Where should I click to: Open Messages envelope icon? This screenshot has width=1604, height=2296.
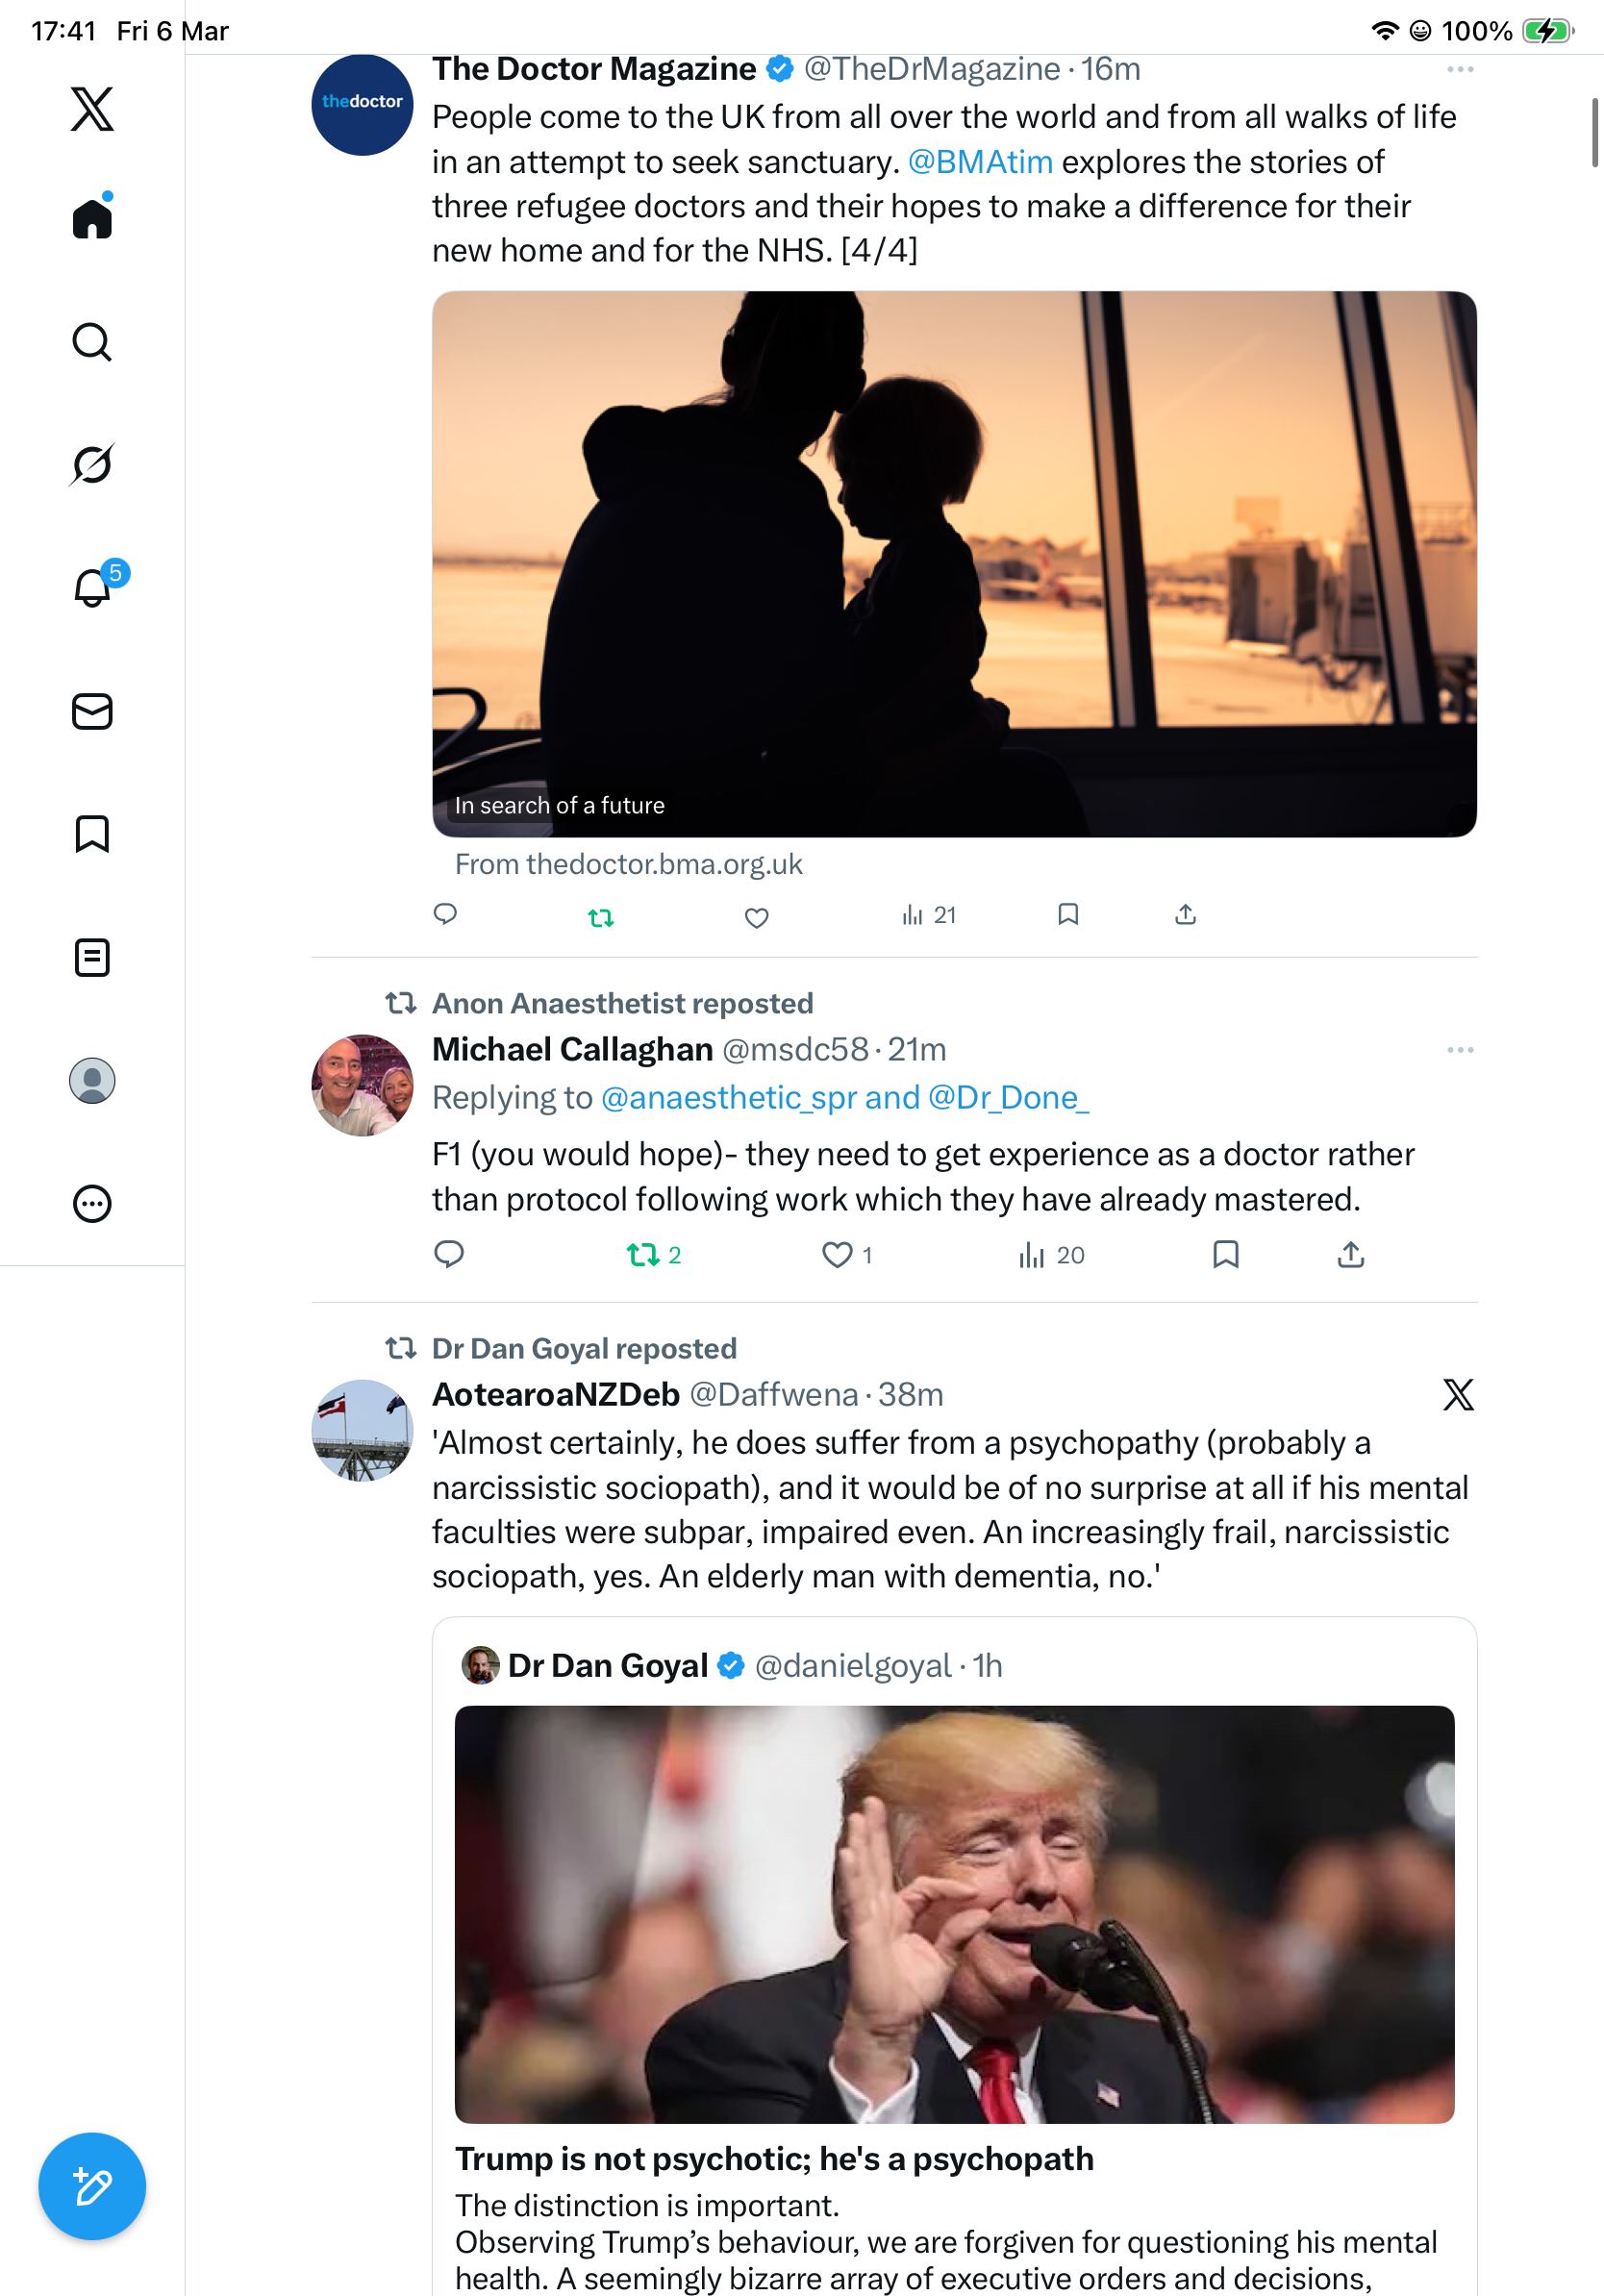coord(92,711)
